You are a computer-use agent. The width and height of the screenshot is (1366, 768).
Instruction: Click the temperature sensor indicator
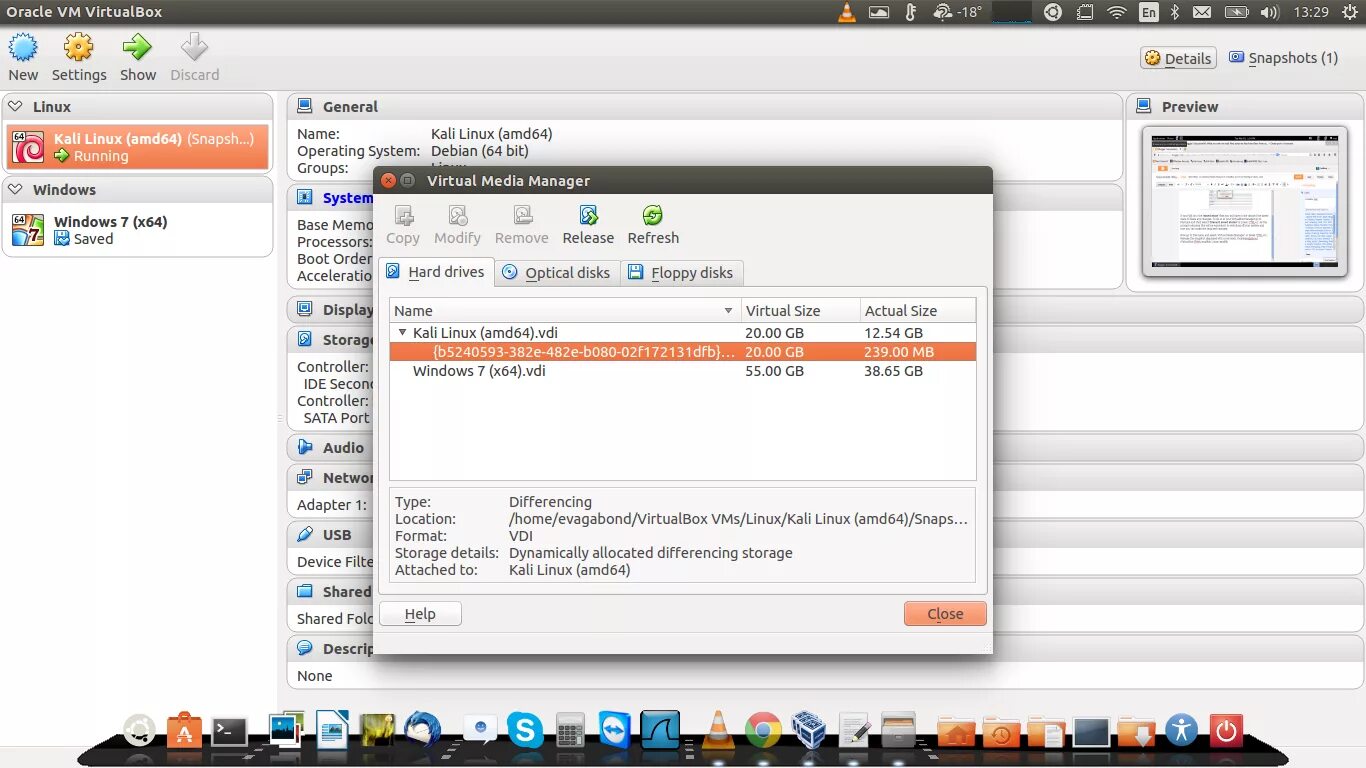click(x=910, y=12)
